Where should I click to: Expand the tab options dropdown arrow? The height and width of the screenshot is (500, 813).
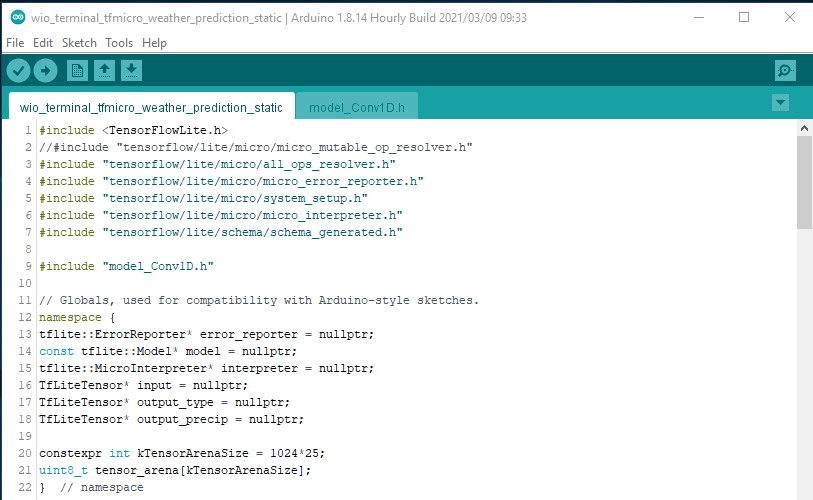[x=781, y=103]
